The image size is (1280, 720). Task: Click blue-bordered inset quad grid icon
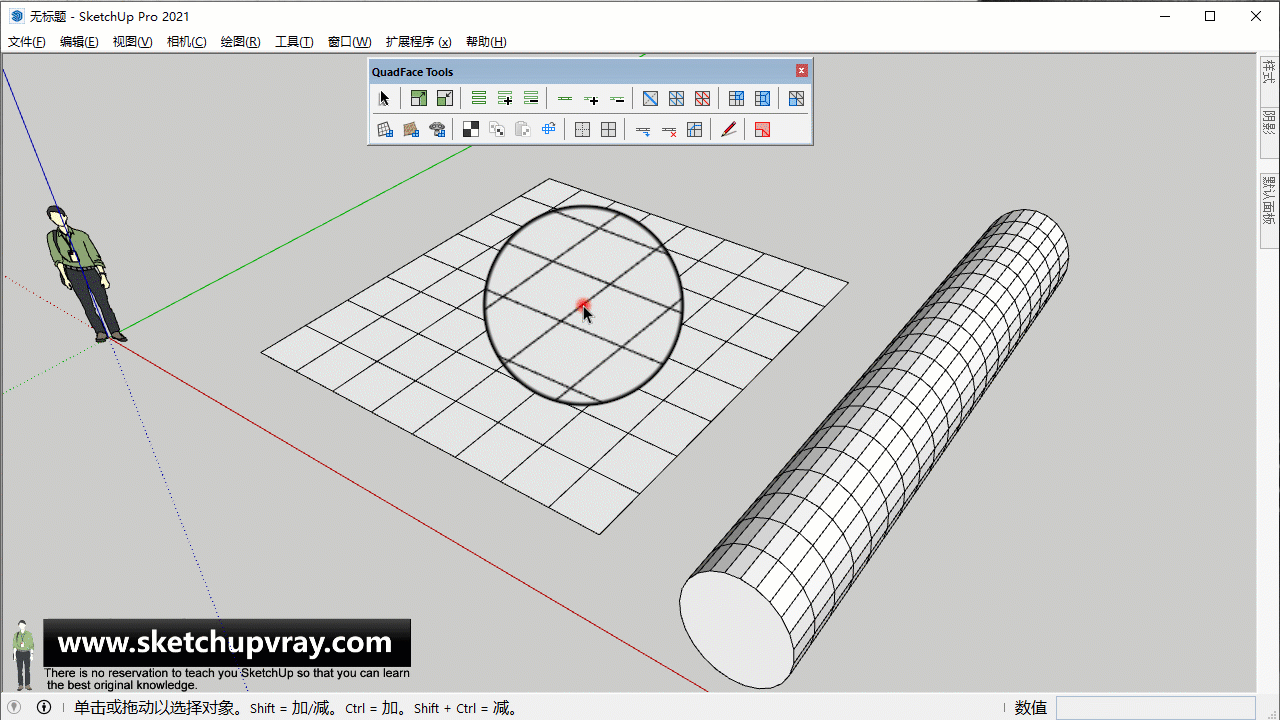[763, 98]
